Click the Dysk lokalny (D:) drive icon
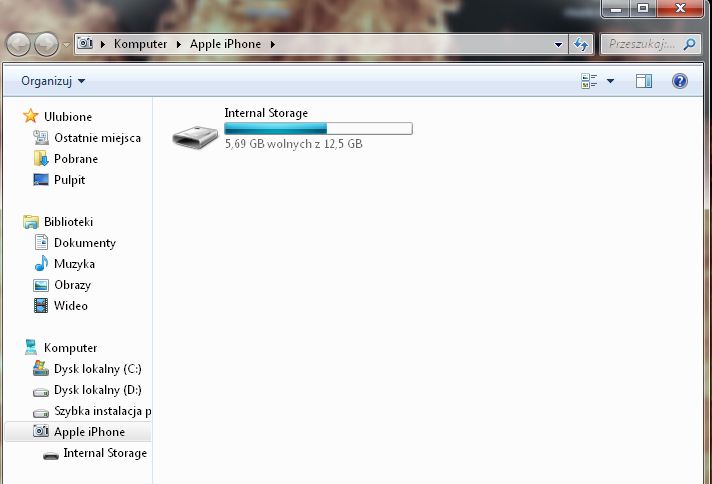Viewport: 712px width, 484px height. pyautogui.click(x=41, y=391)
